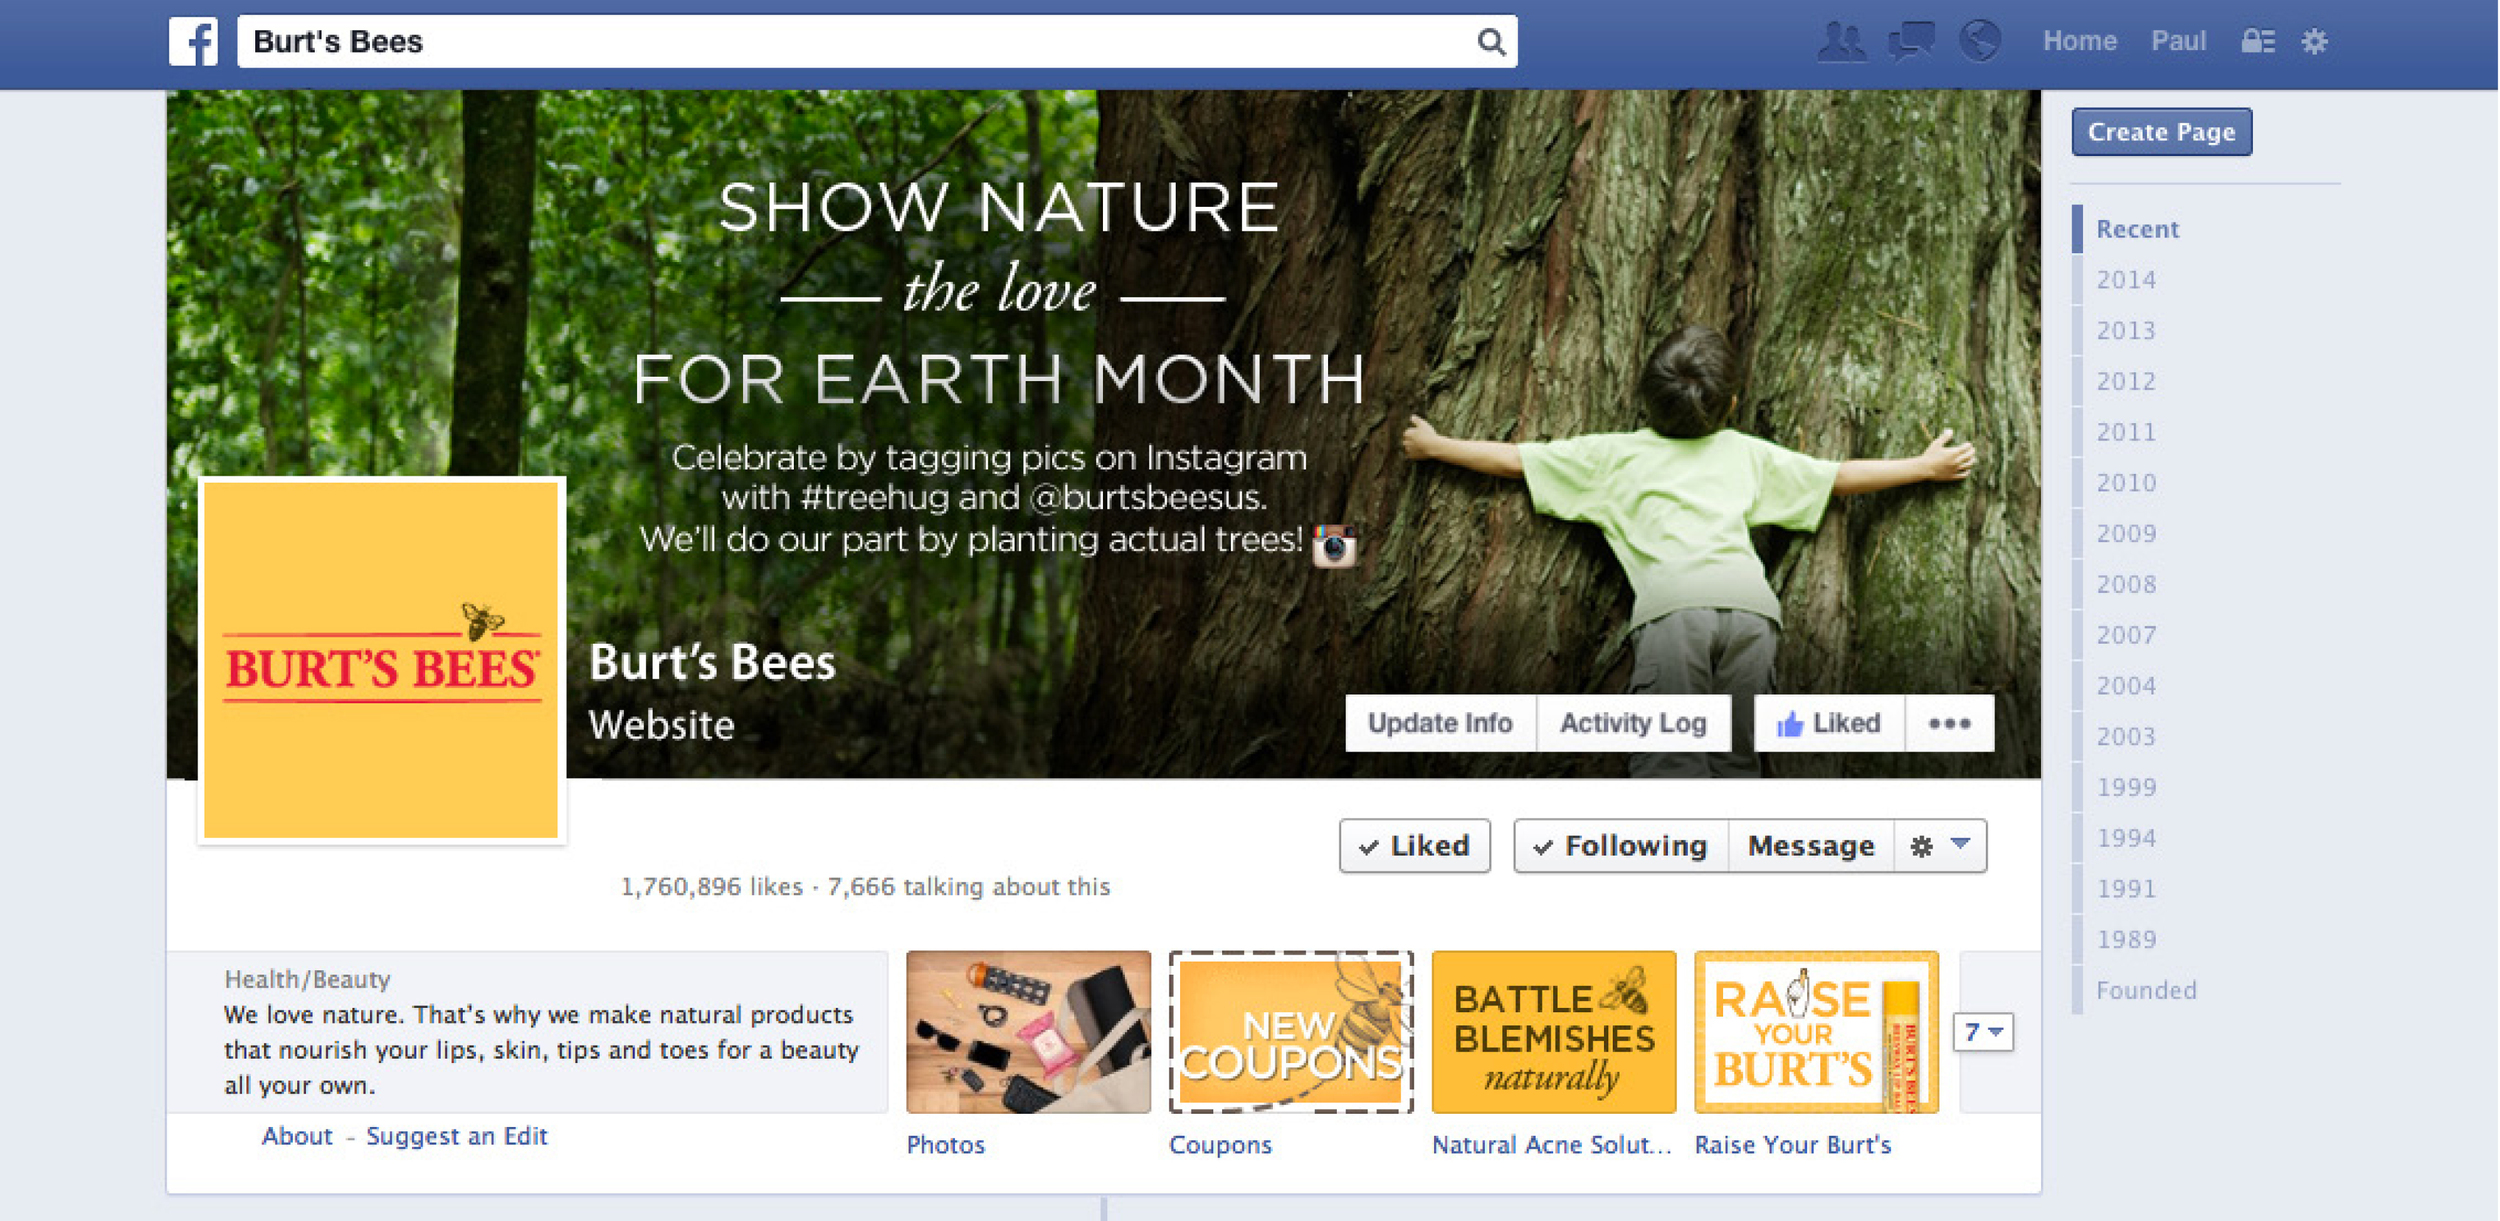
Task: Open the gear dropdown beside Message
Action: 1940,846
